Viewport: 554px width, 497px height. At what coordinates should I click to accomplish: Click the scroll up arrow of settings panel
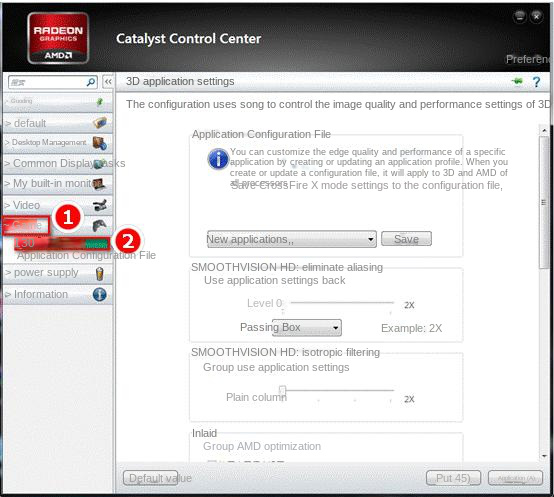click(544, 130)
